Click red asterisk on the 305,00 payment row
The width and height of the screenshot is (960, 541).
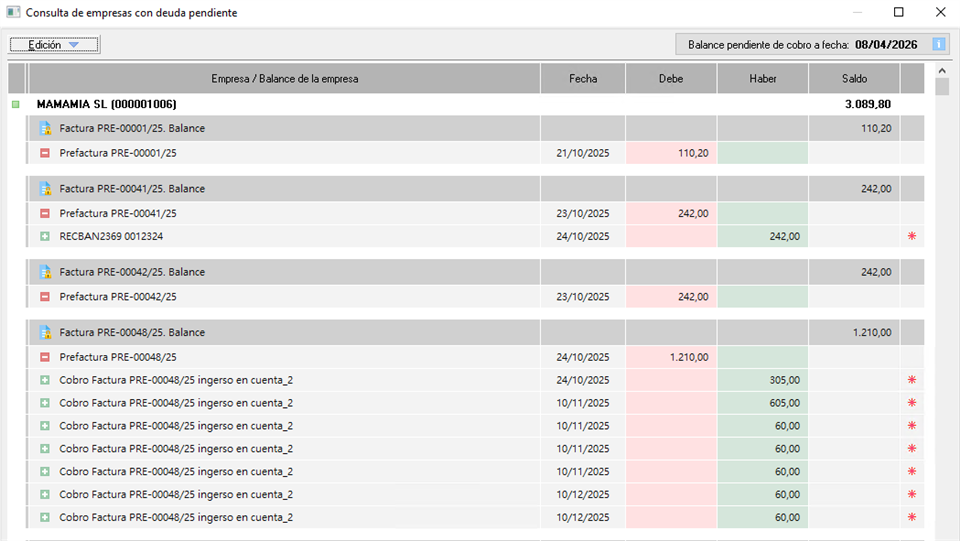click(x=911, y=380)
